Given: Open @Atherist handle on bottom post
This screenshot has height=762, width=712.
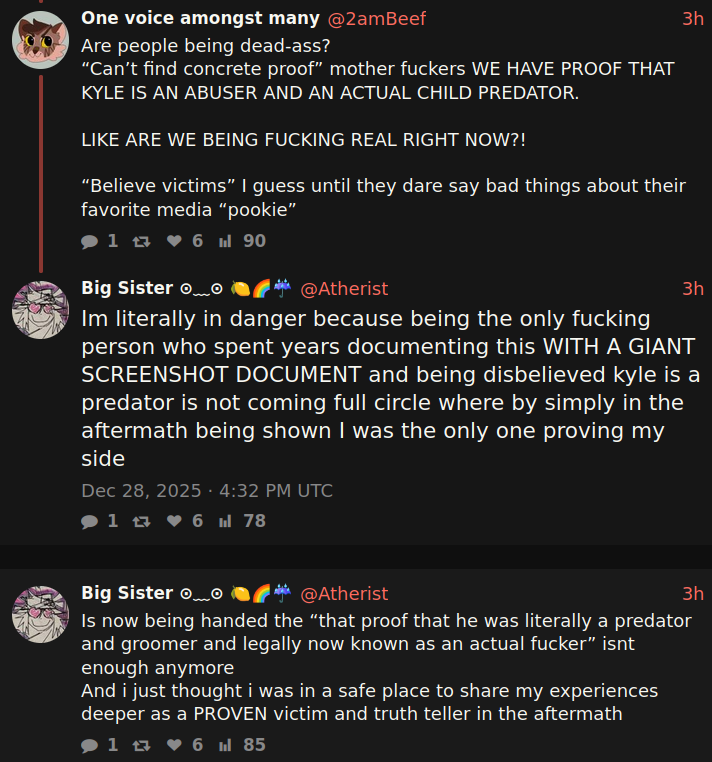Looking at the screenshot, I should click(x=344, y=594).
